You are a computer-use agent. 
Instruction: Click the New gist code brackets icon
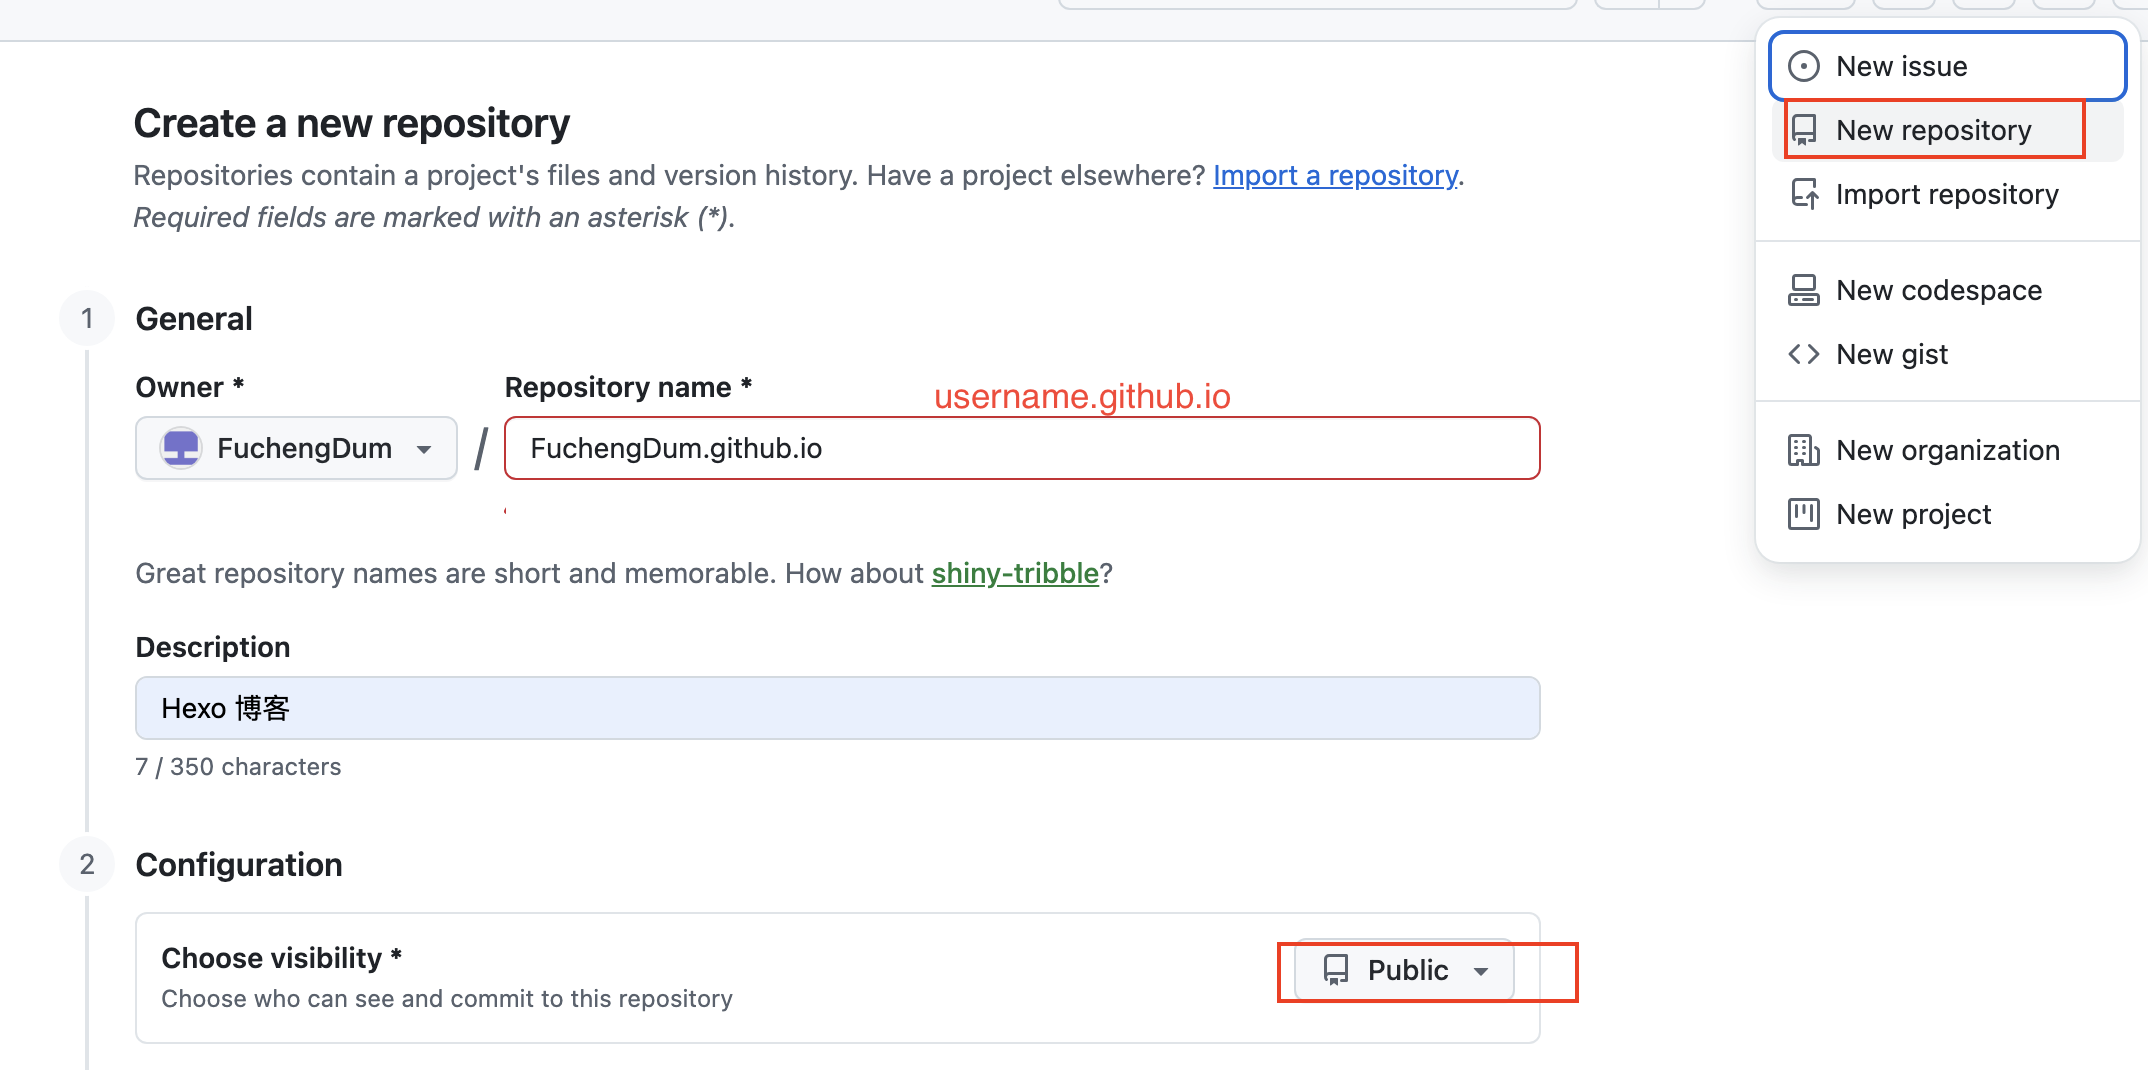point(1804,354)
